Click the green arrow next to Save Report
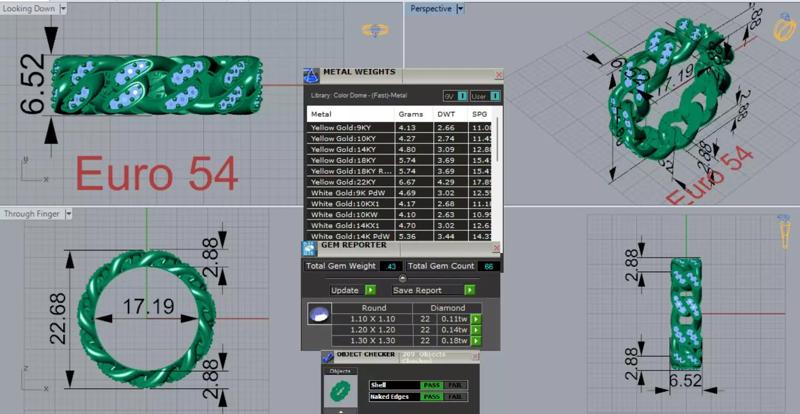800x414 pixels. tap(470, 290)
